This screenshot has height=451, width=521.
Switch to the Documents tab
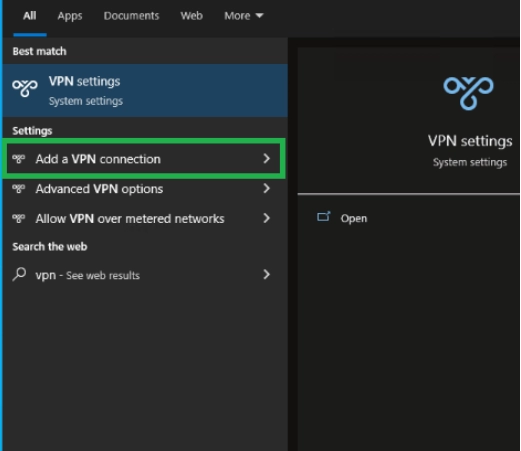(x=131, y=16)
